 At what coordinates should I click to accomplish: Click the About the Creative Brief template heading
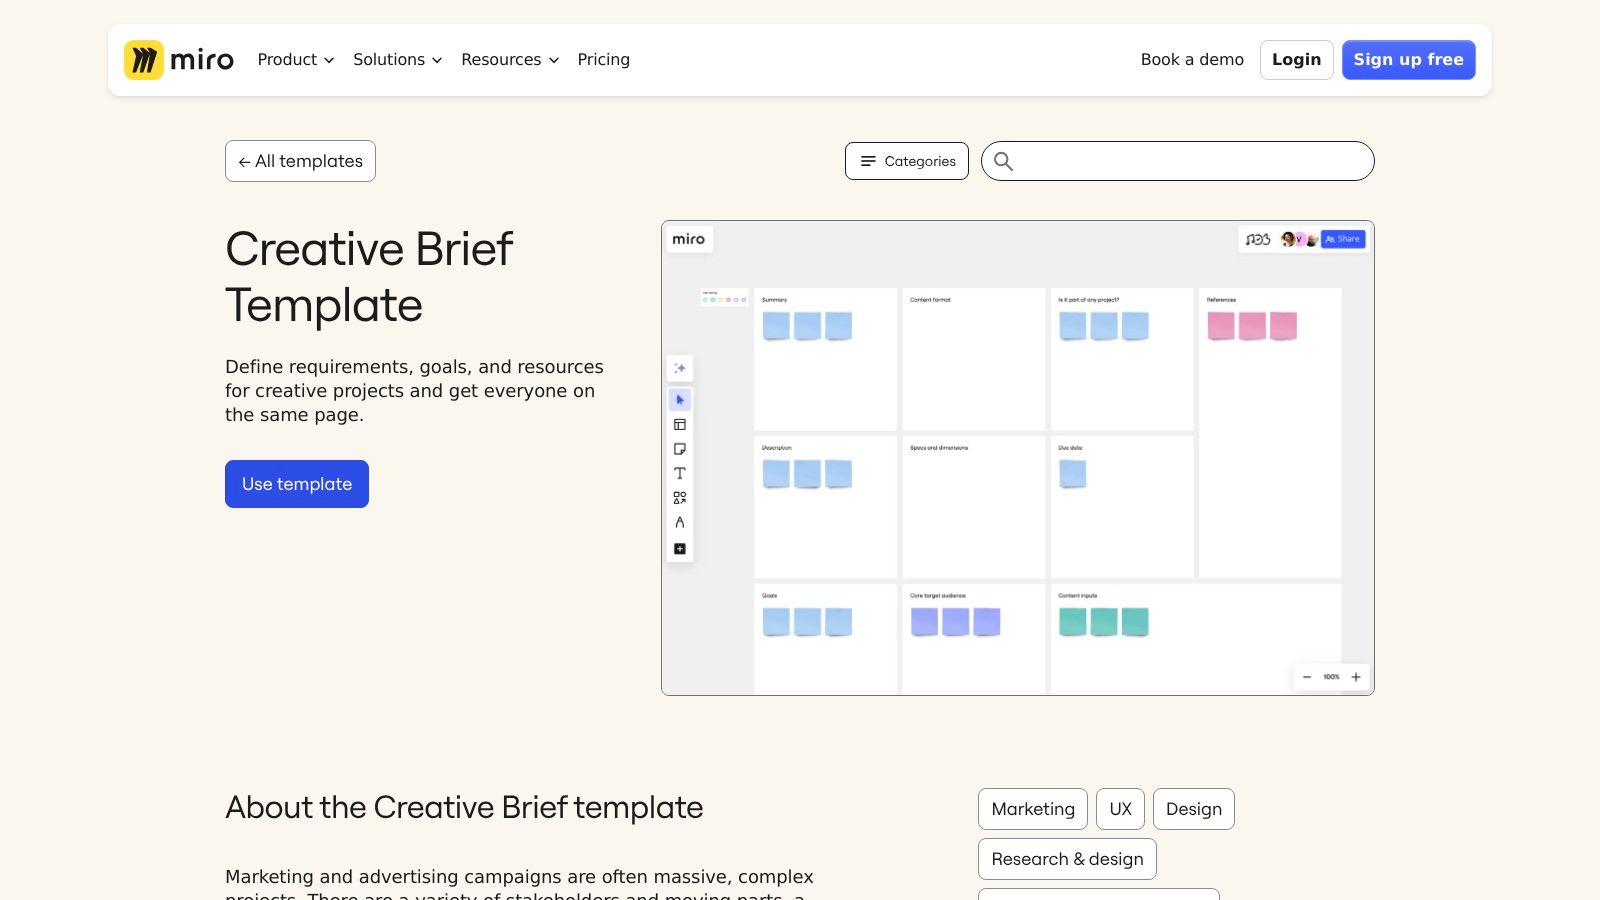pyautogui.click(x=464, y=807)
